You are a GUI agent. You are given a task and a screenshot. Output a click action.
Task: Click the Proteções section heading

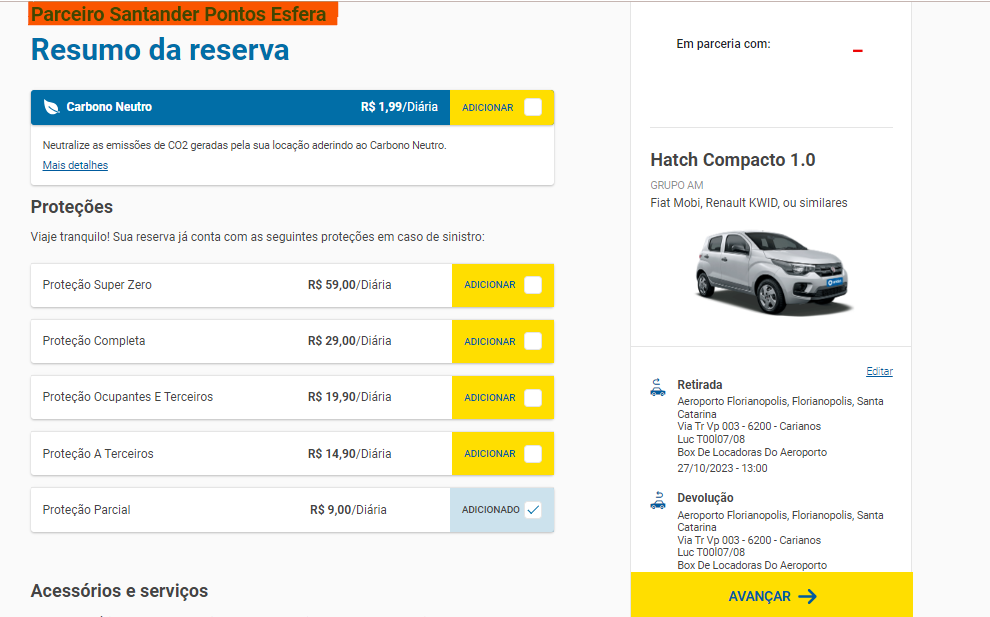[72, 207]
